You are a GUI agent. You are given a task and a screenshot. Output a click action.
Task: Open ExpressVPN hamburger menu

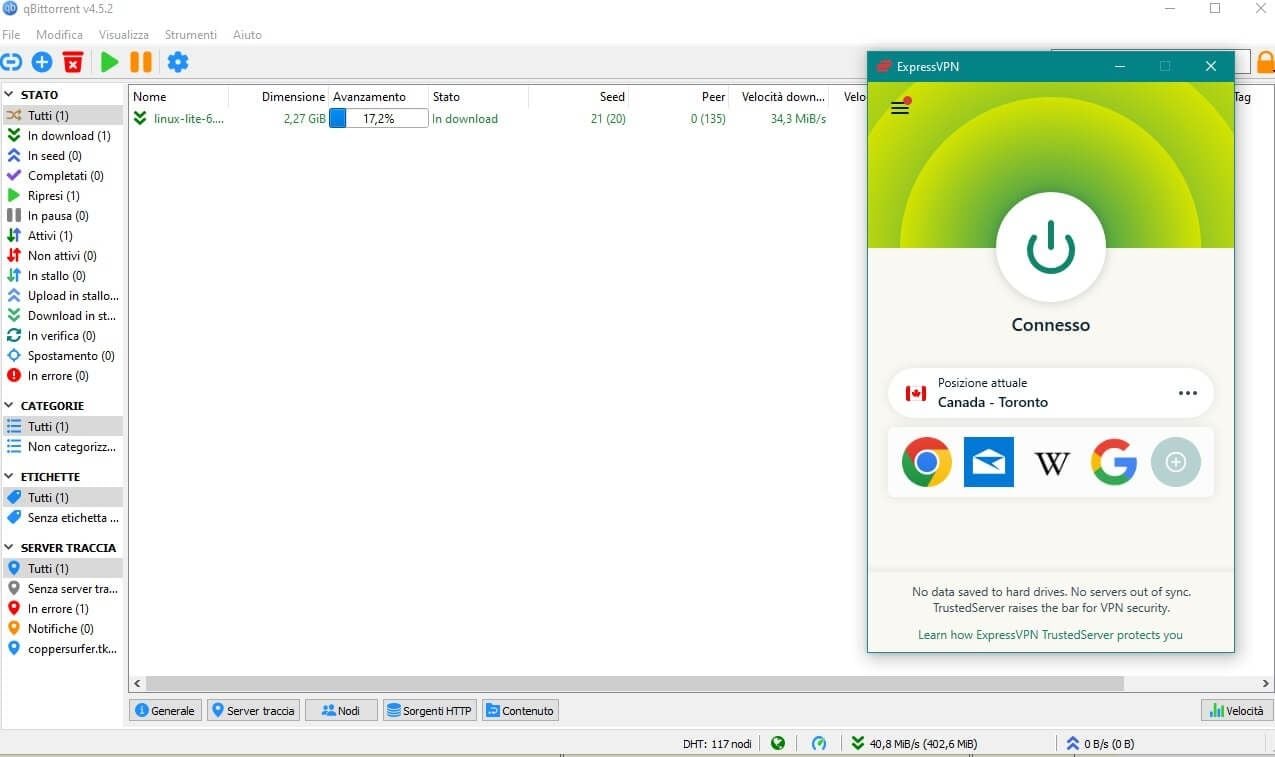pyautogui.click(x=900, y=106)
